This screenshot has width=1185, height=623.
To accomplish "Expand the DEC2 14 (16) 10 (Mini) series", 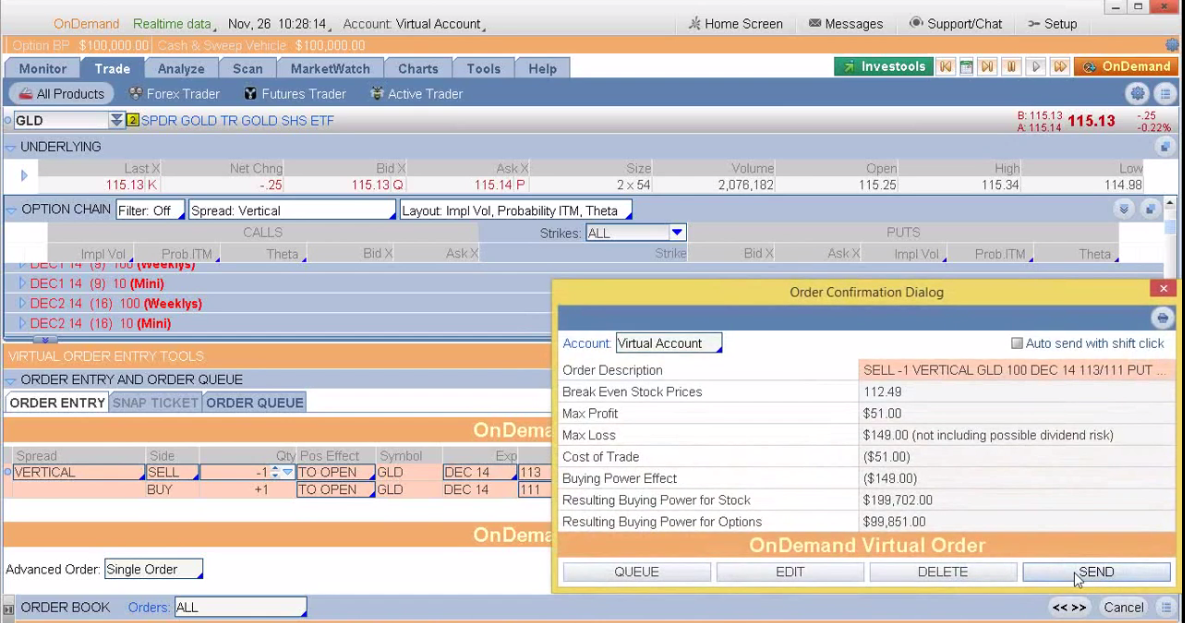I will point(22,323).
